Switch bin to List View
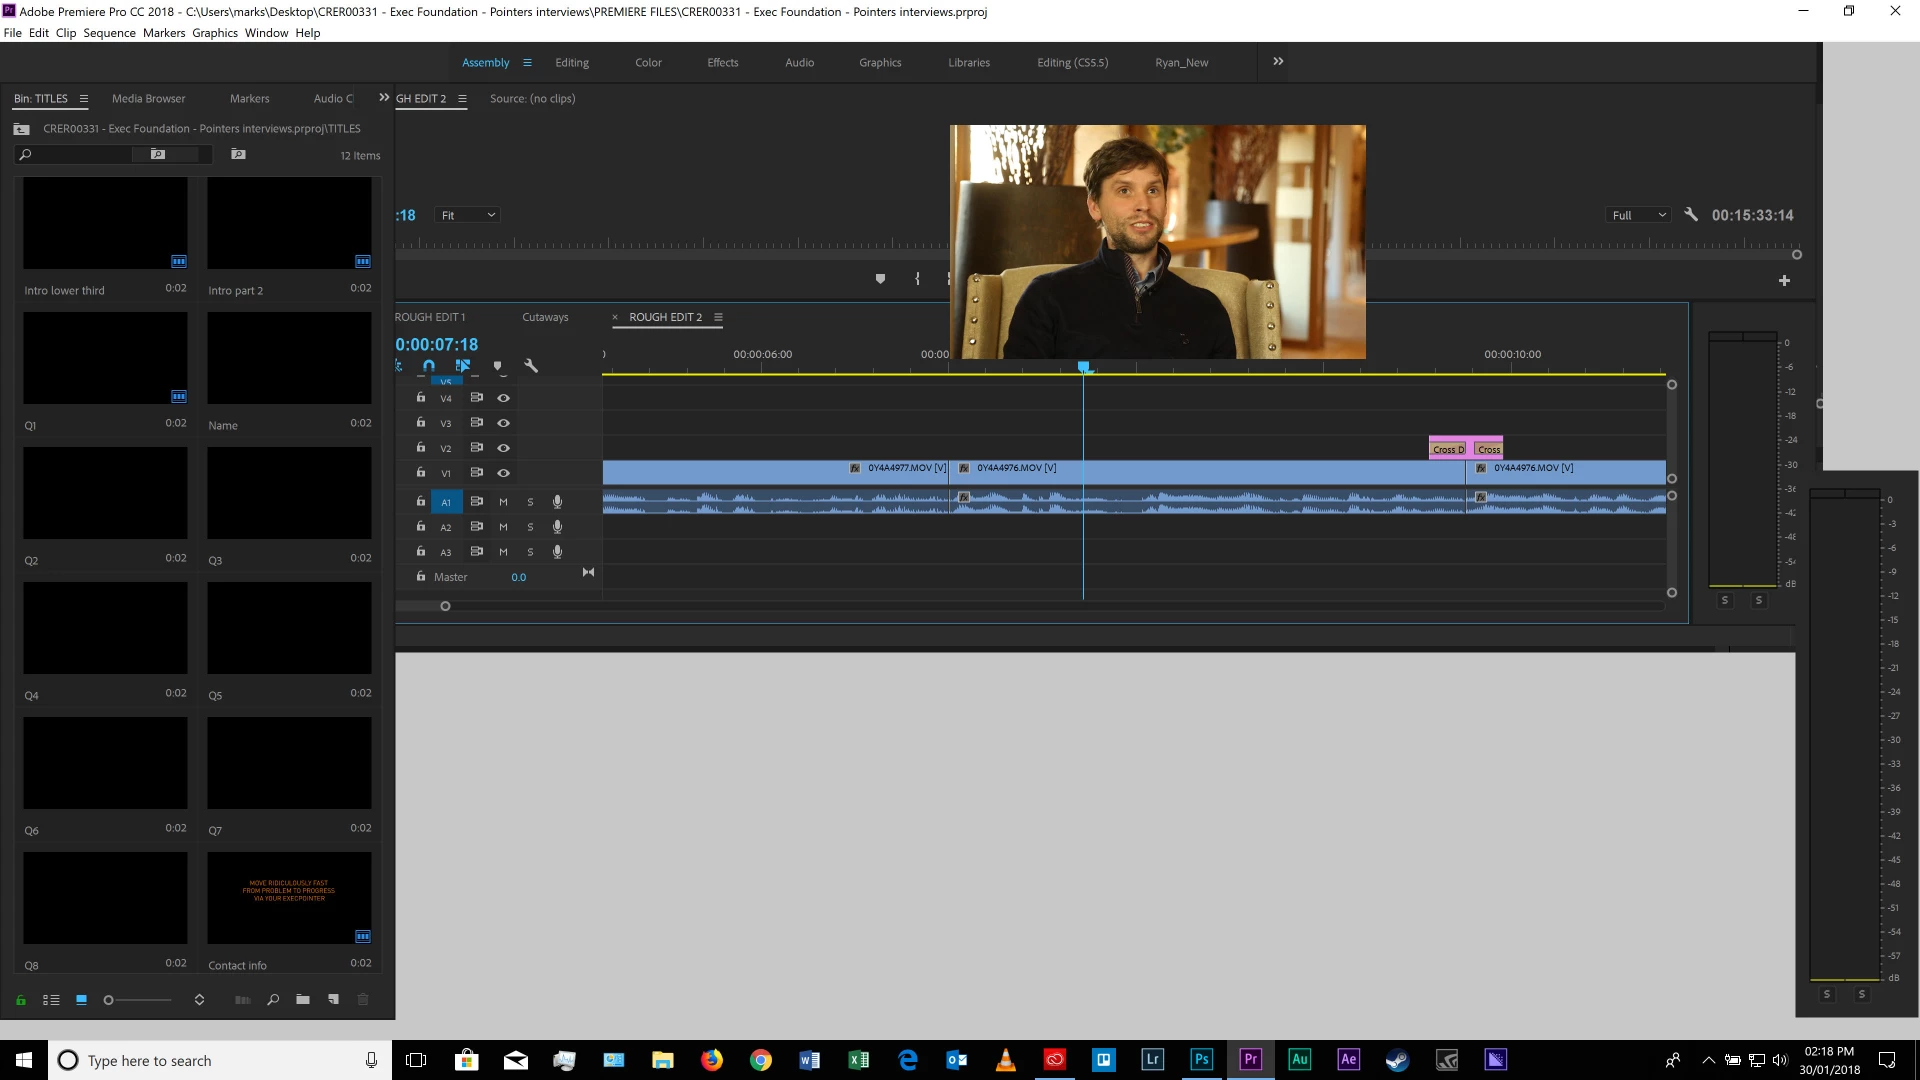Screen dimensions: 1920x1080 click(51, 1000)
